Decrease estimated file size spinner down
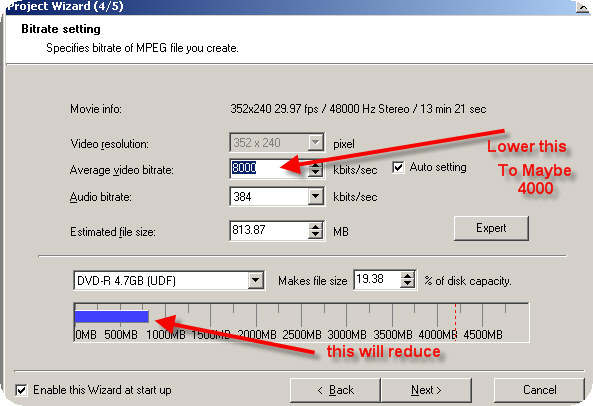This screenshot has height=406, width=593. pyautogui.click(x=315, y=234)
